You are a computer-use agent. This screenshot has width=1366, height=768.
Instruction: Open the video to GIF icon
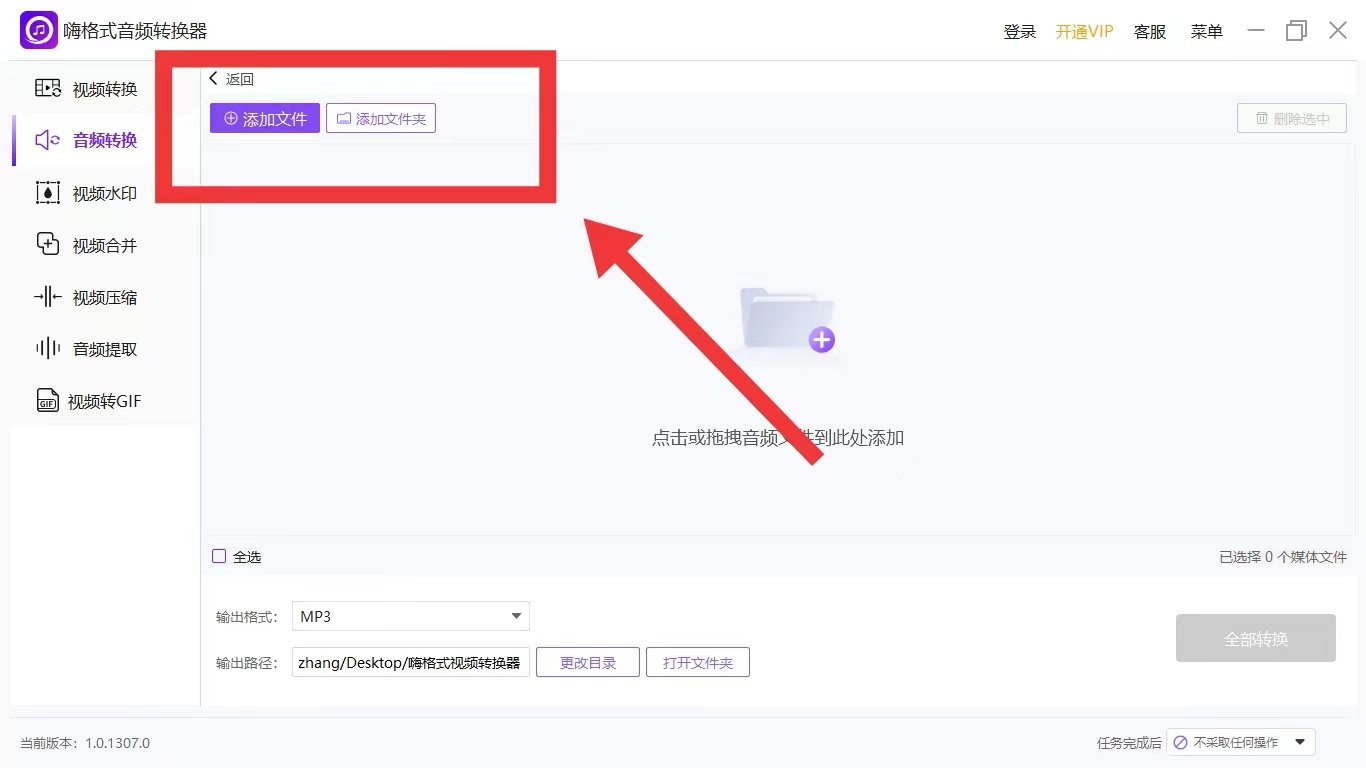pyautogui.click(x=47, y=401)
